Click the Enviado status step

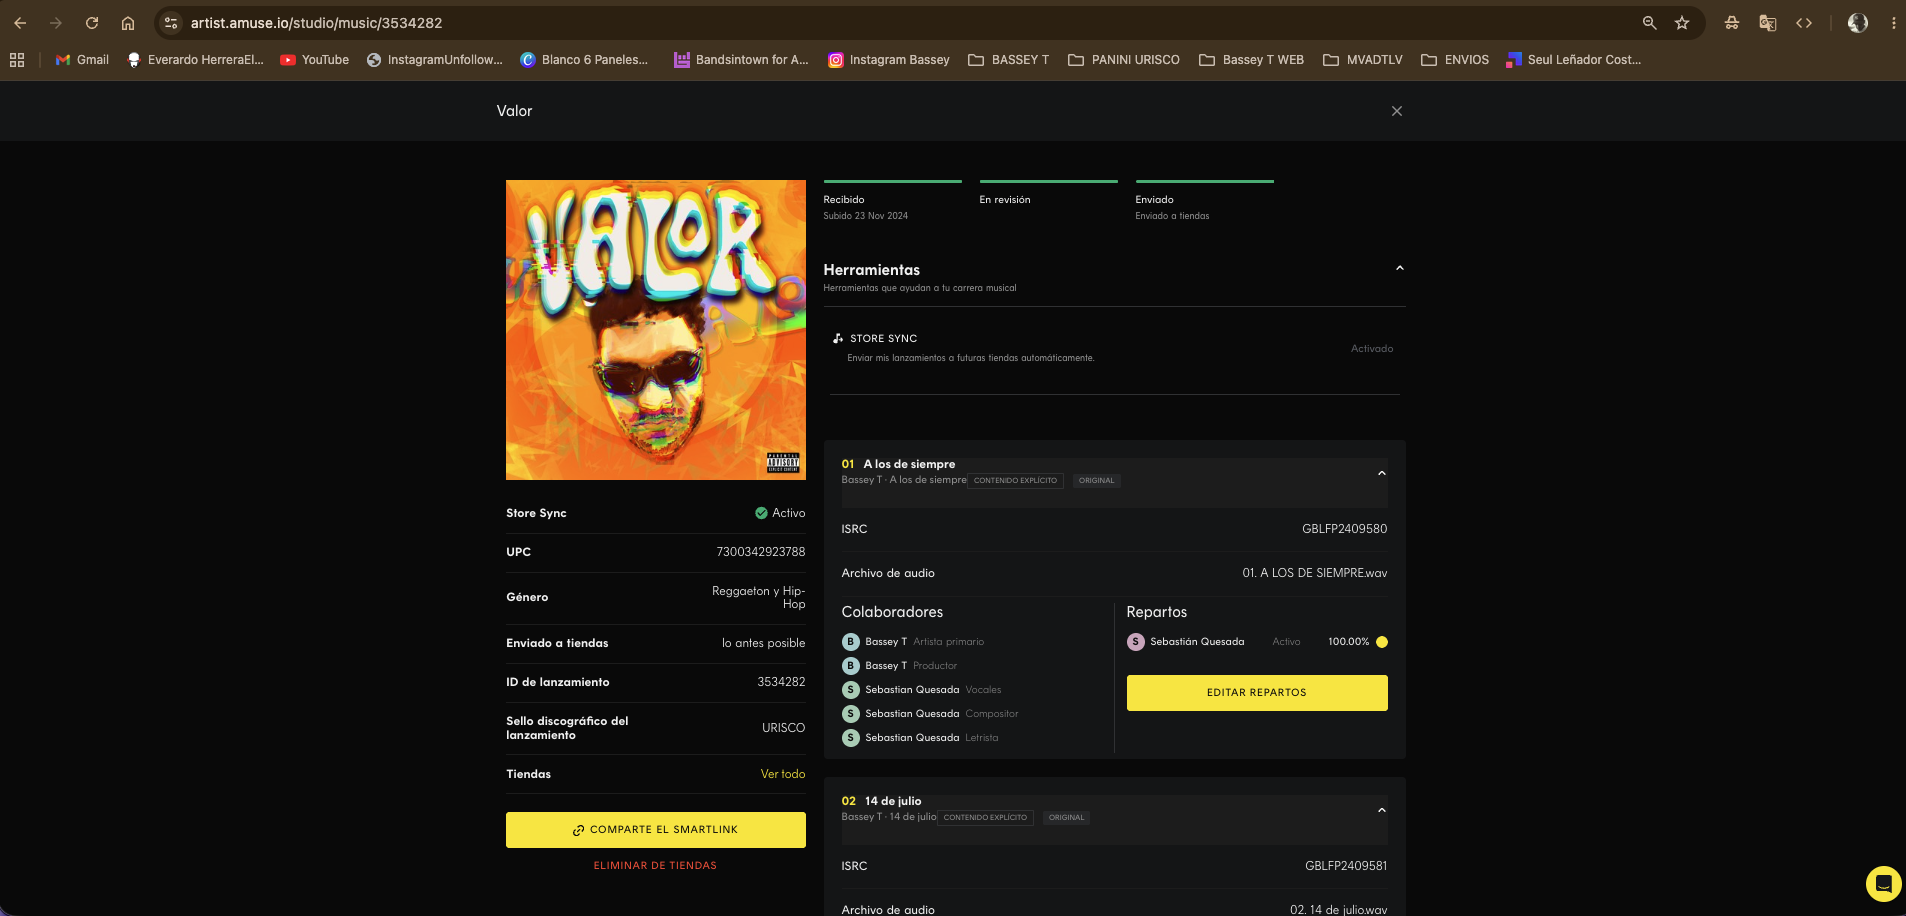(1205, 201)
